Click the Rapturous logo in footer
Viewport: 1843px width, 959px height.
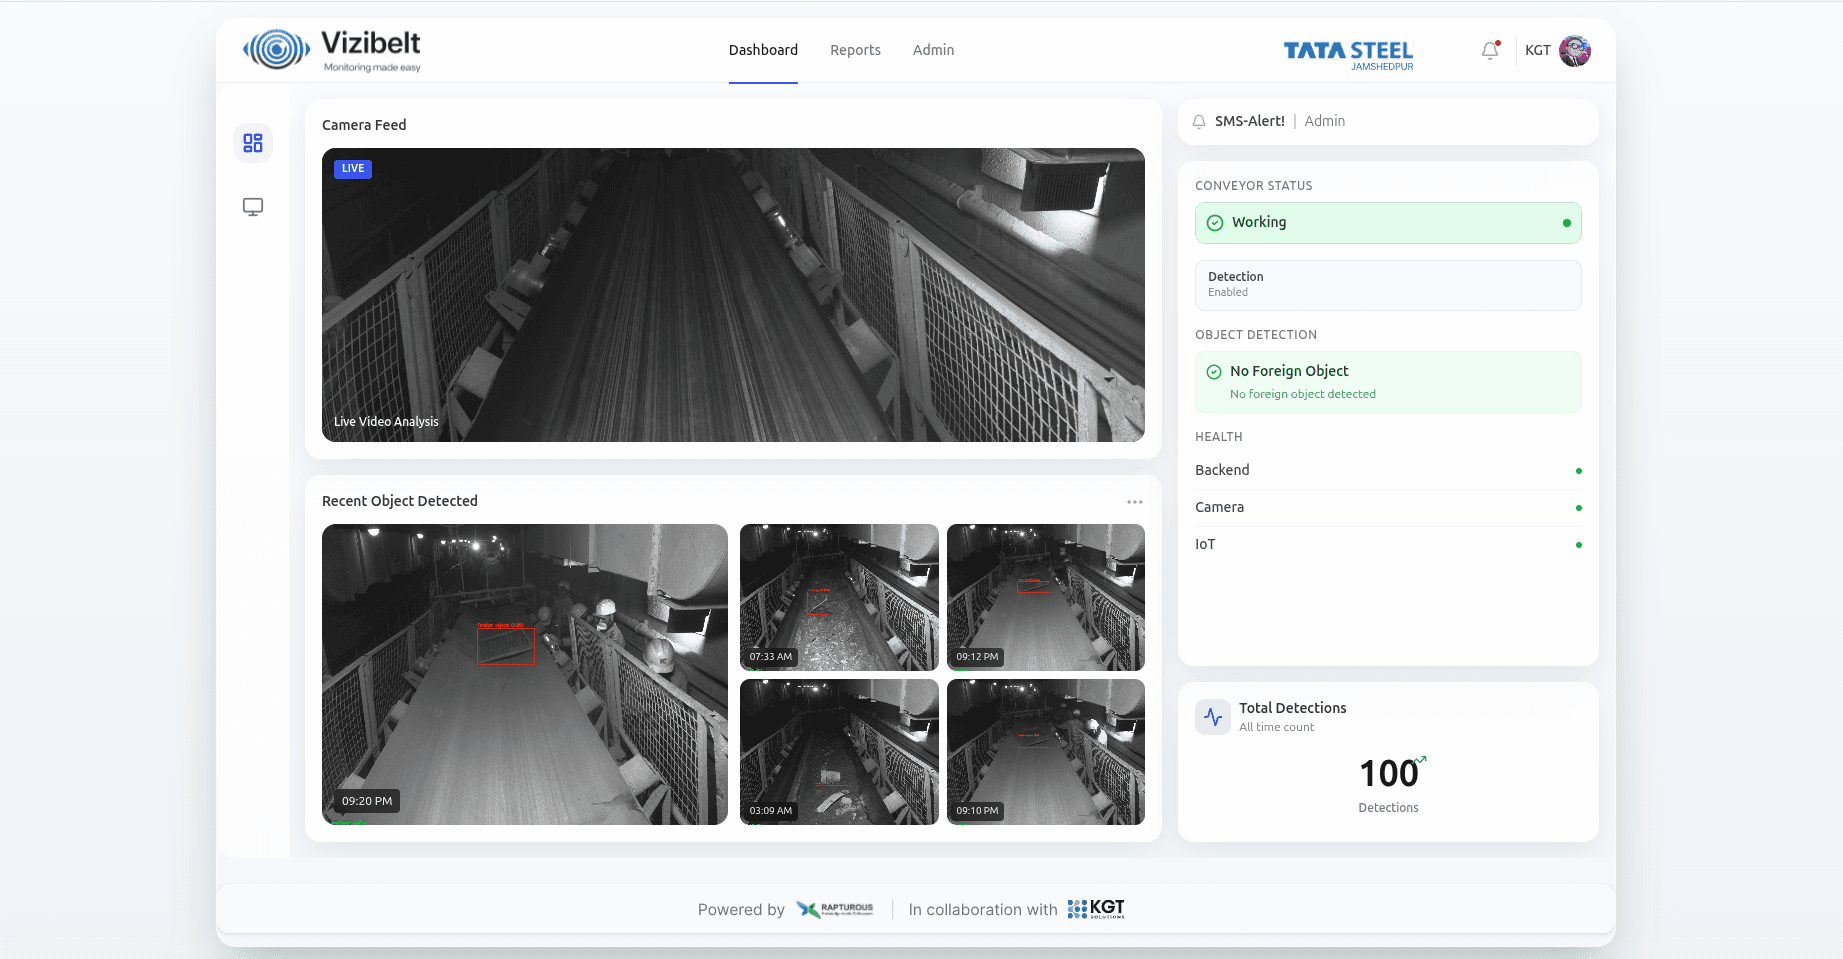pyautogui.click(x=835, y=909)
